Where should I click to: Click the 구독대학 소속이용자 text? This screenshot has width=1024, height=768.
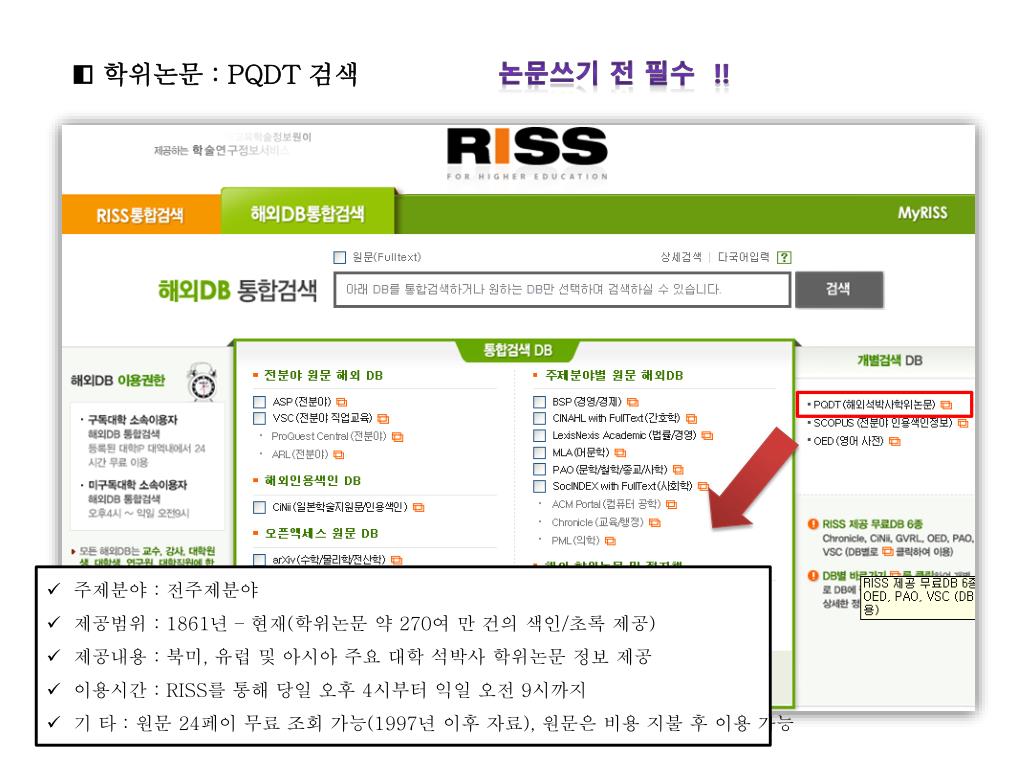coord(133,420)
